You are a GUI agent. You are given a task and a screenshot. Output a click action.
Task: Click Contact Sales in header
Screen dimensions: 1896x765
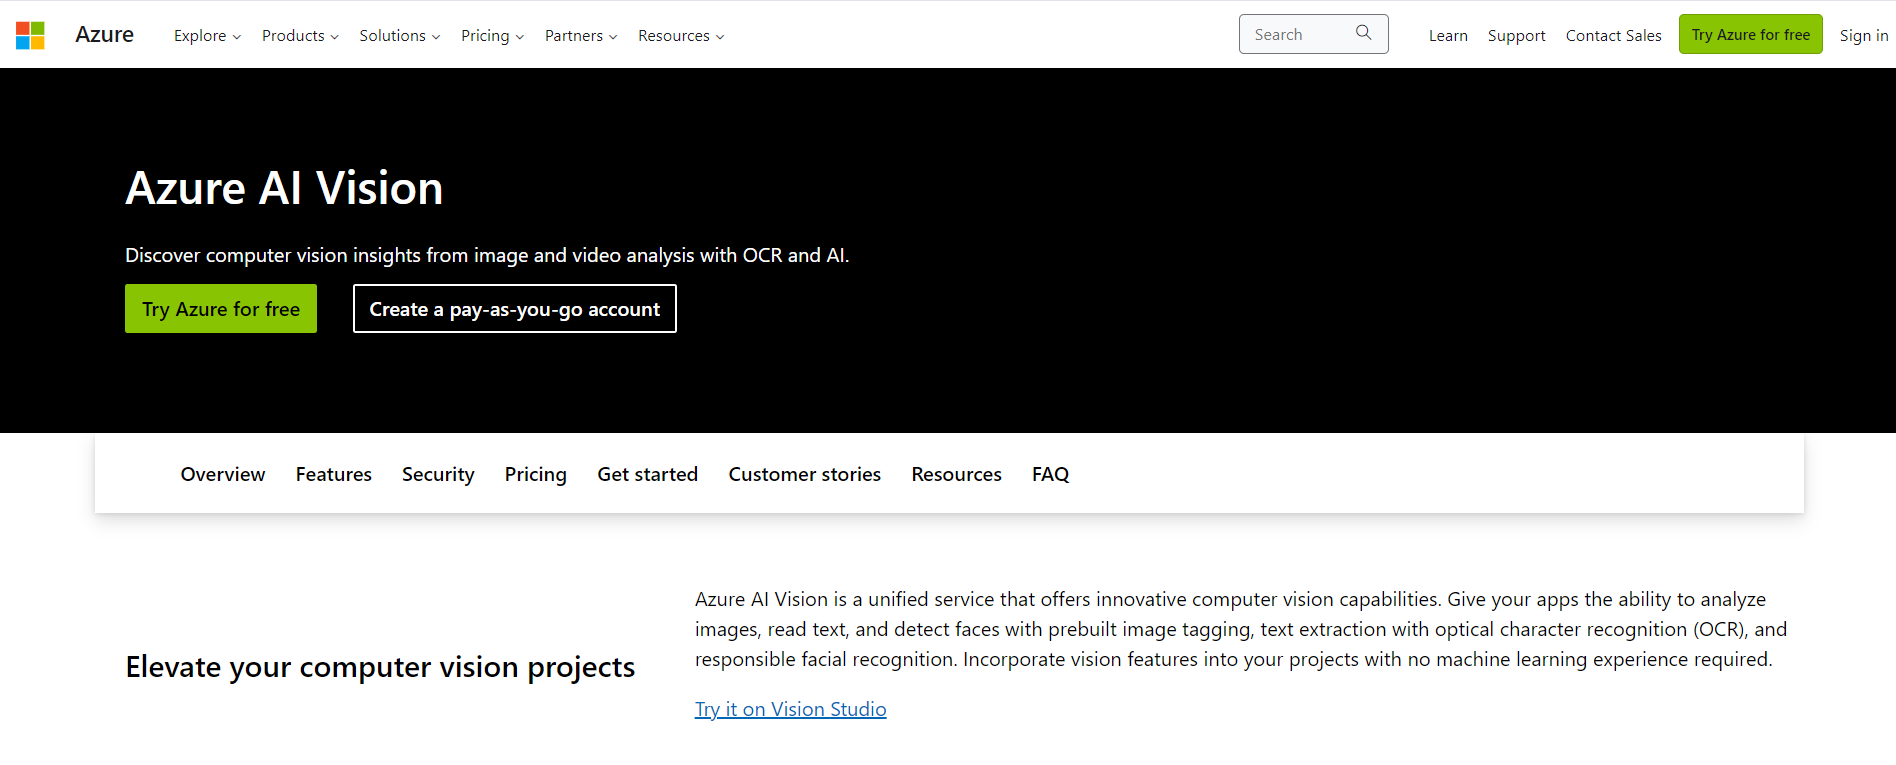(1613, 36)
